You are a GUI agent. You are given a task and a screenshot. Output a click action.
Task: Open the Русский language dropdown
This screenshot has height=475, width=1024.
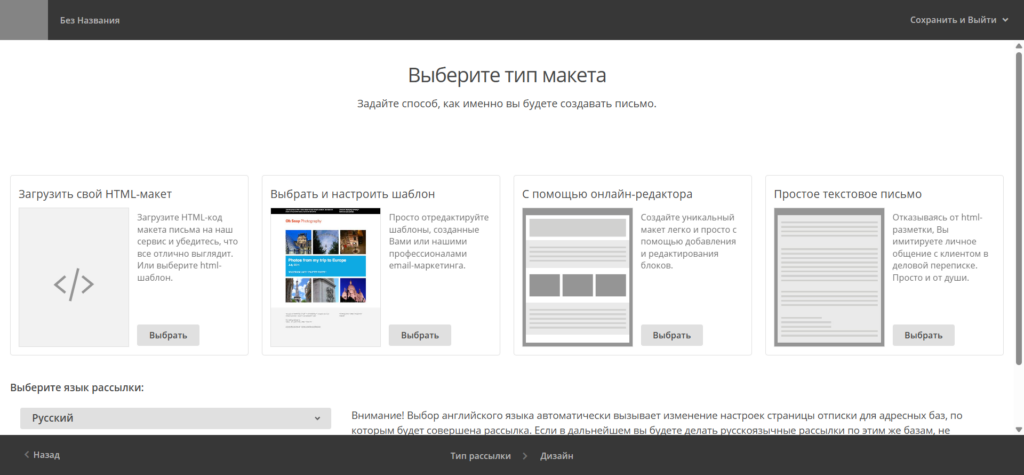coord(176,418)
